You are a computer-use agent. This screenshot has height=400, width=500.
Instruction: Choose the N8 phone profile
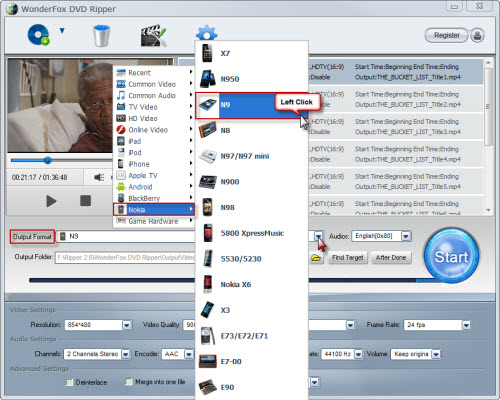(251, 130)
